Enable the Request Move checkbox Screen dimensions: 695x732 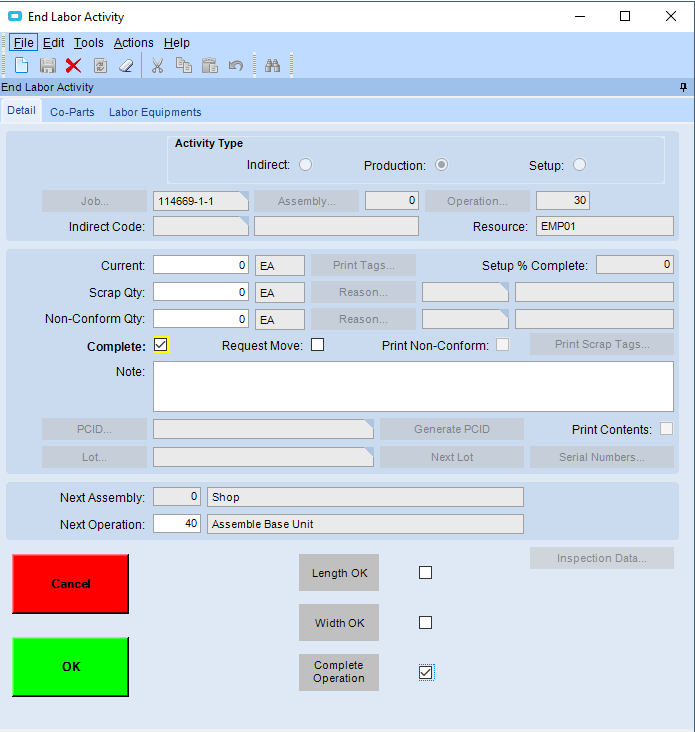point(318,345)
